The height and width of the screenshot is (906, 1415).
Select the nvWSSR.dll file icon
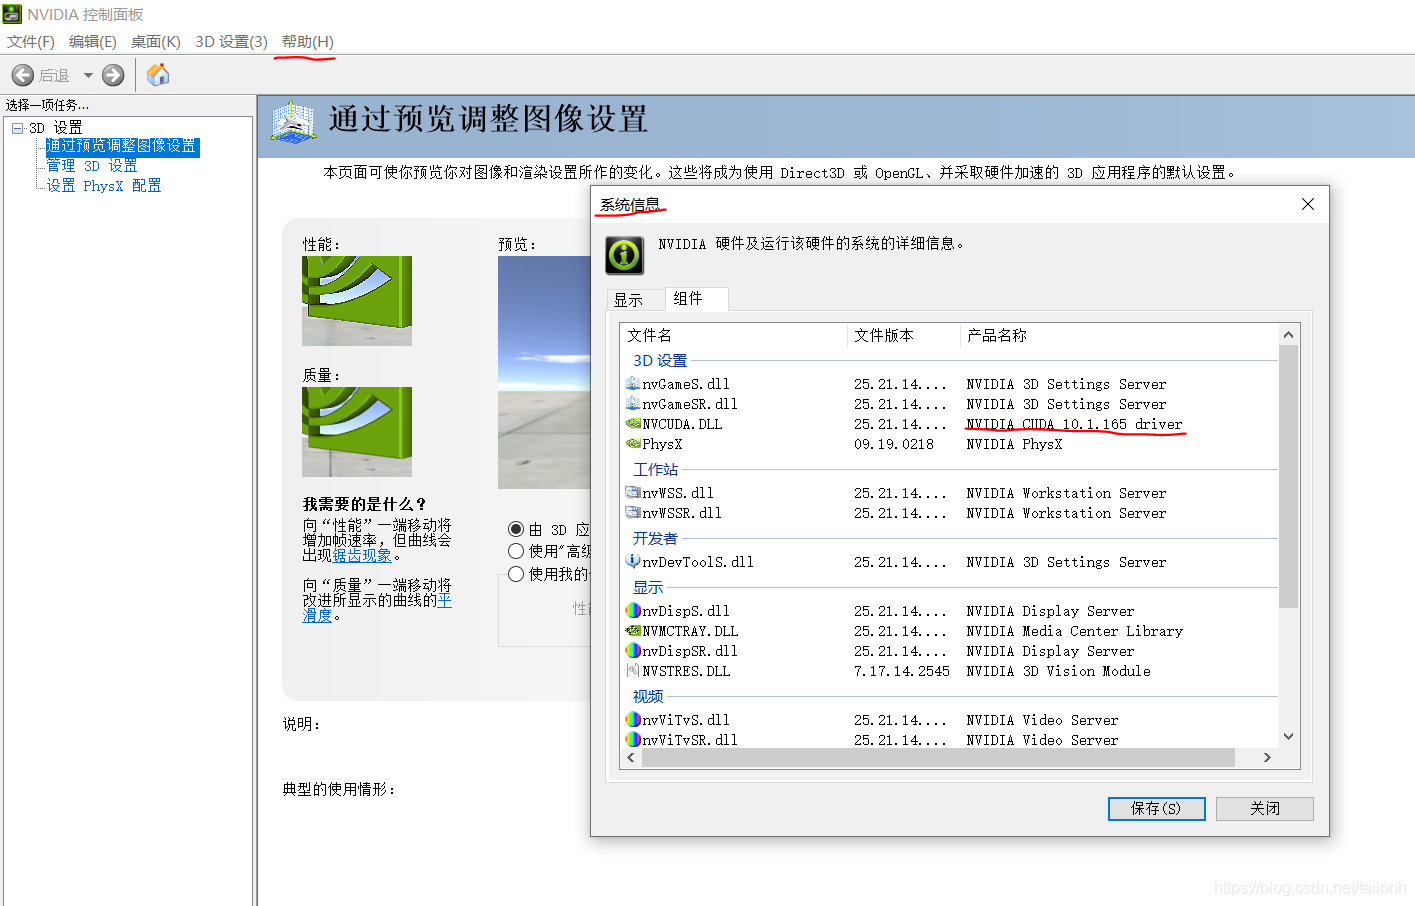(x=632, y=512)
